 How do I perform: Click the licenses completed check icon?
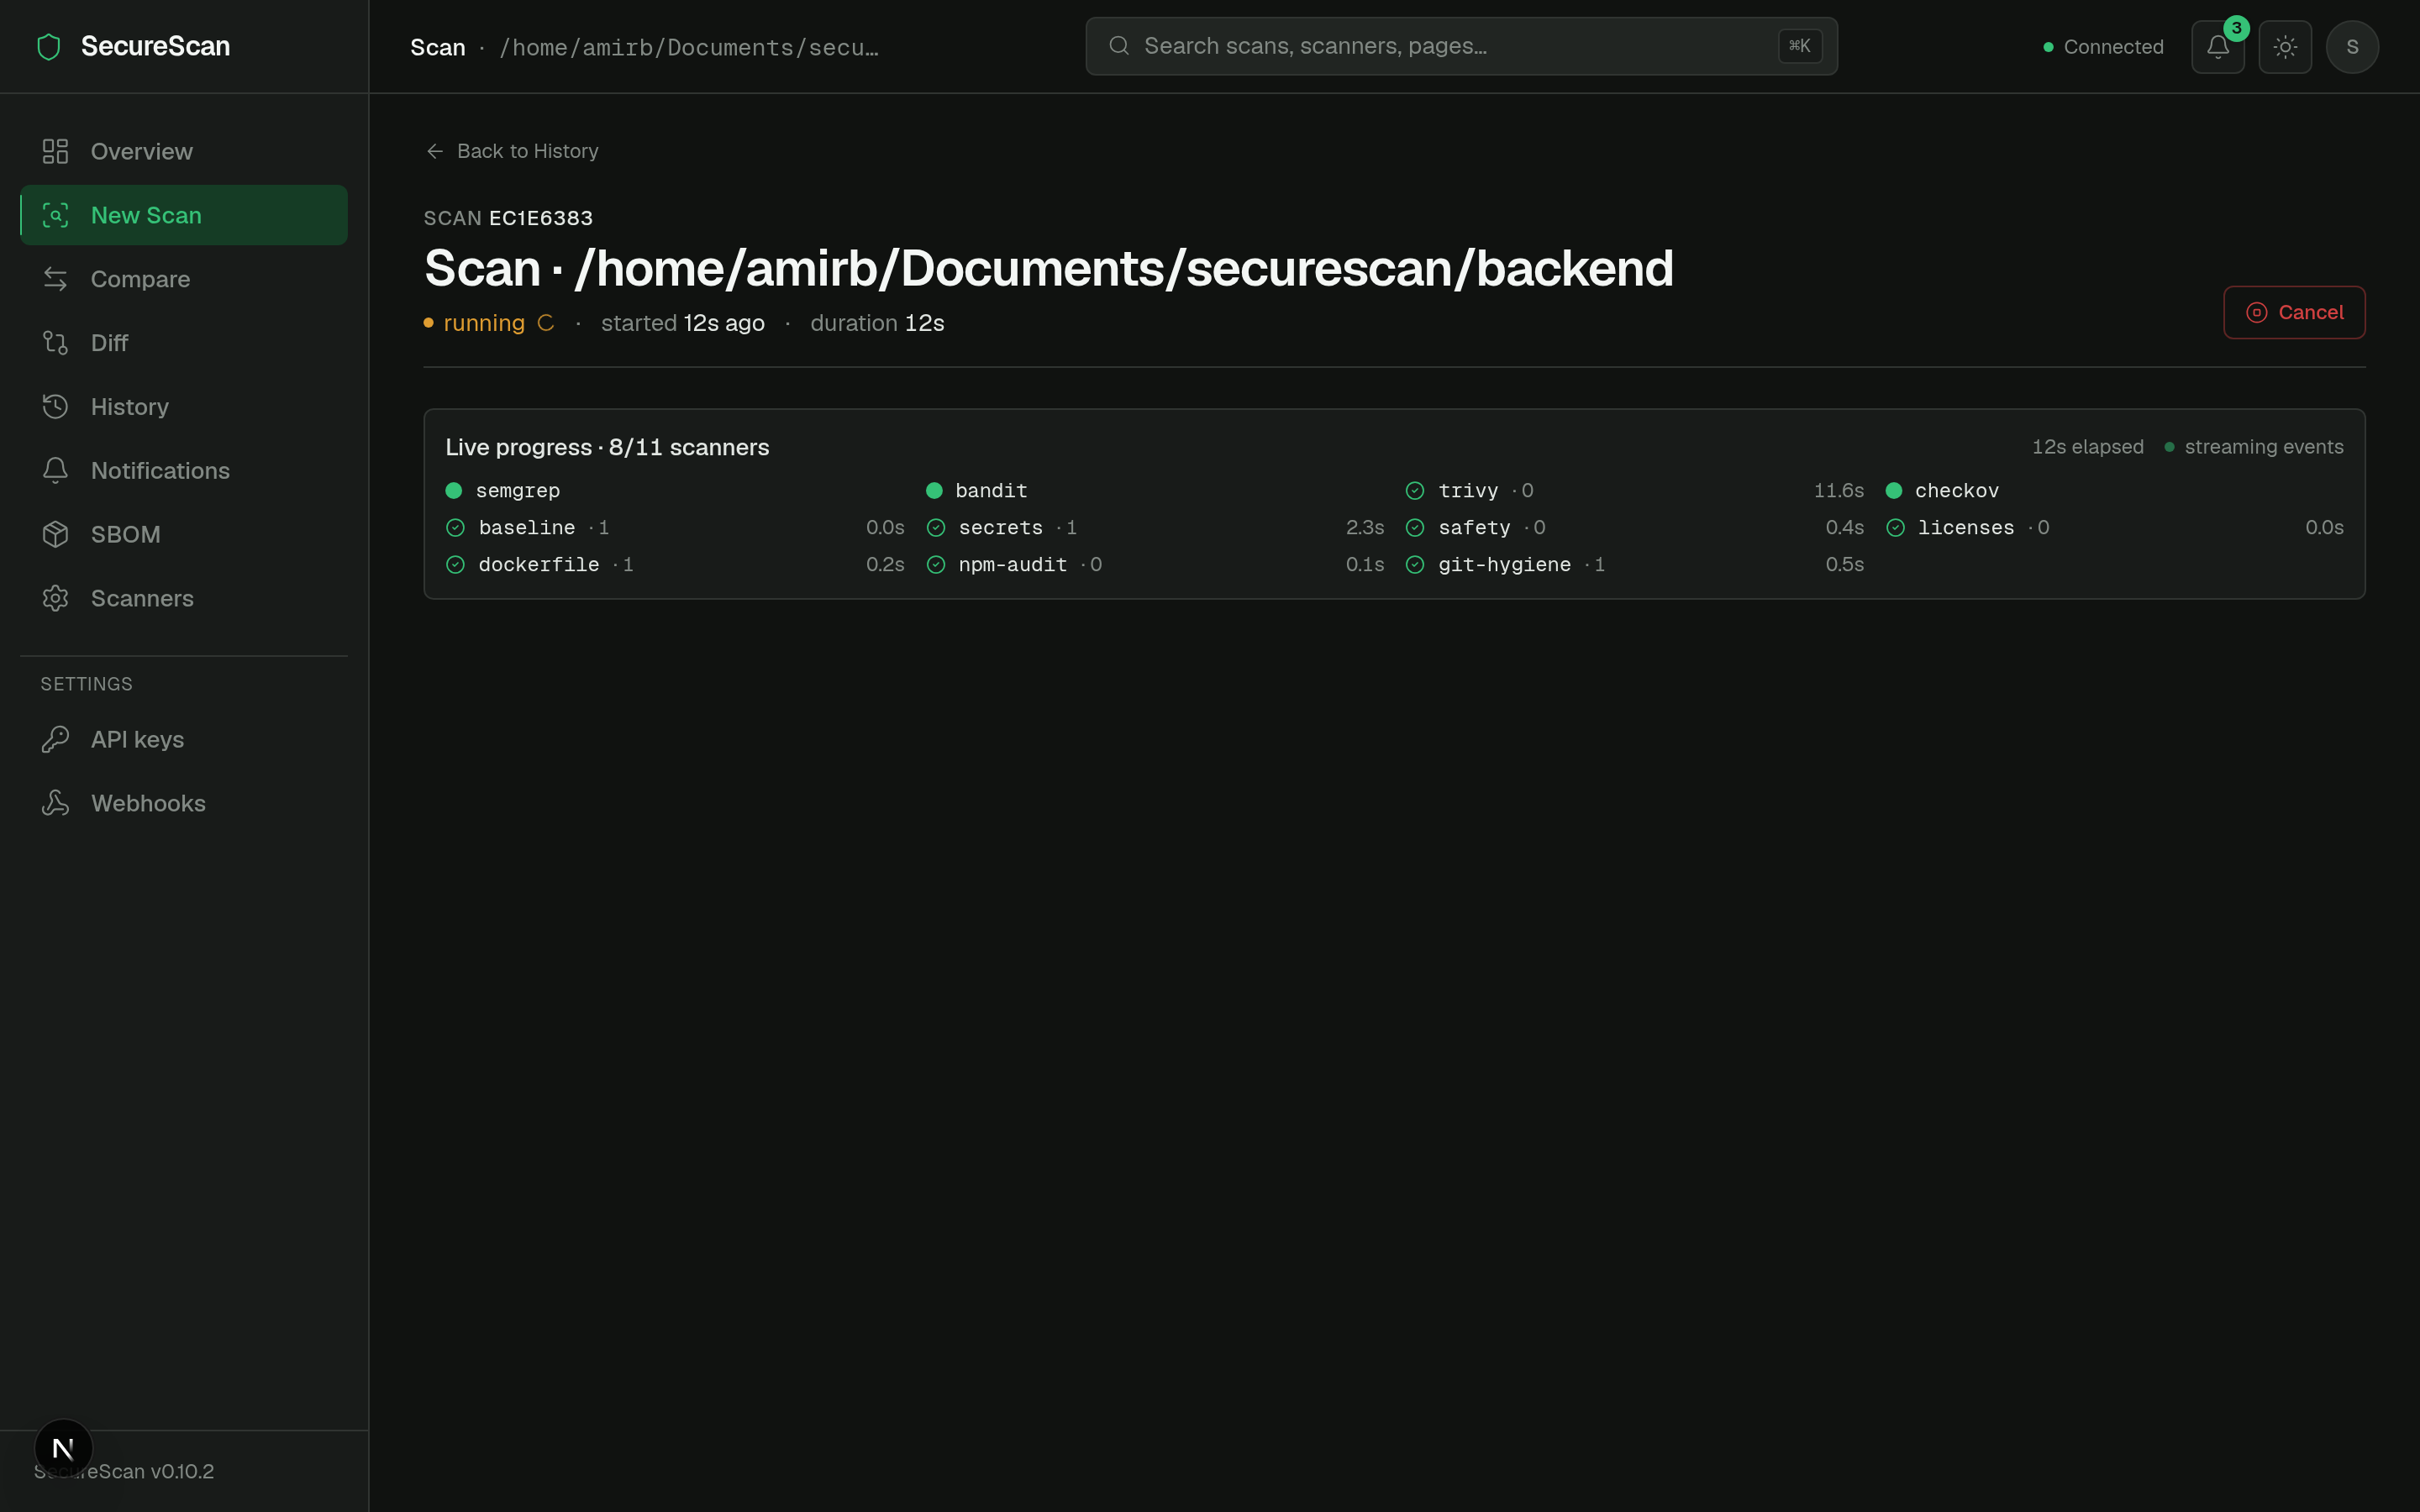tap(1894, 528)
